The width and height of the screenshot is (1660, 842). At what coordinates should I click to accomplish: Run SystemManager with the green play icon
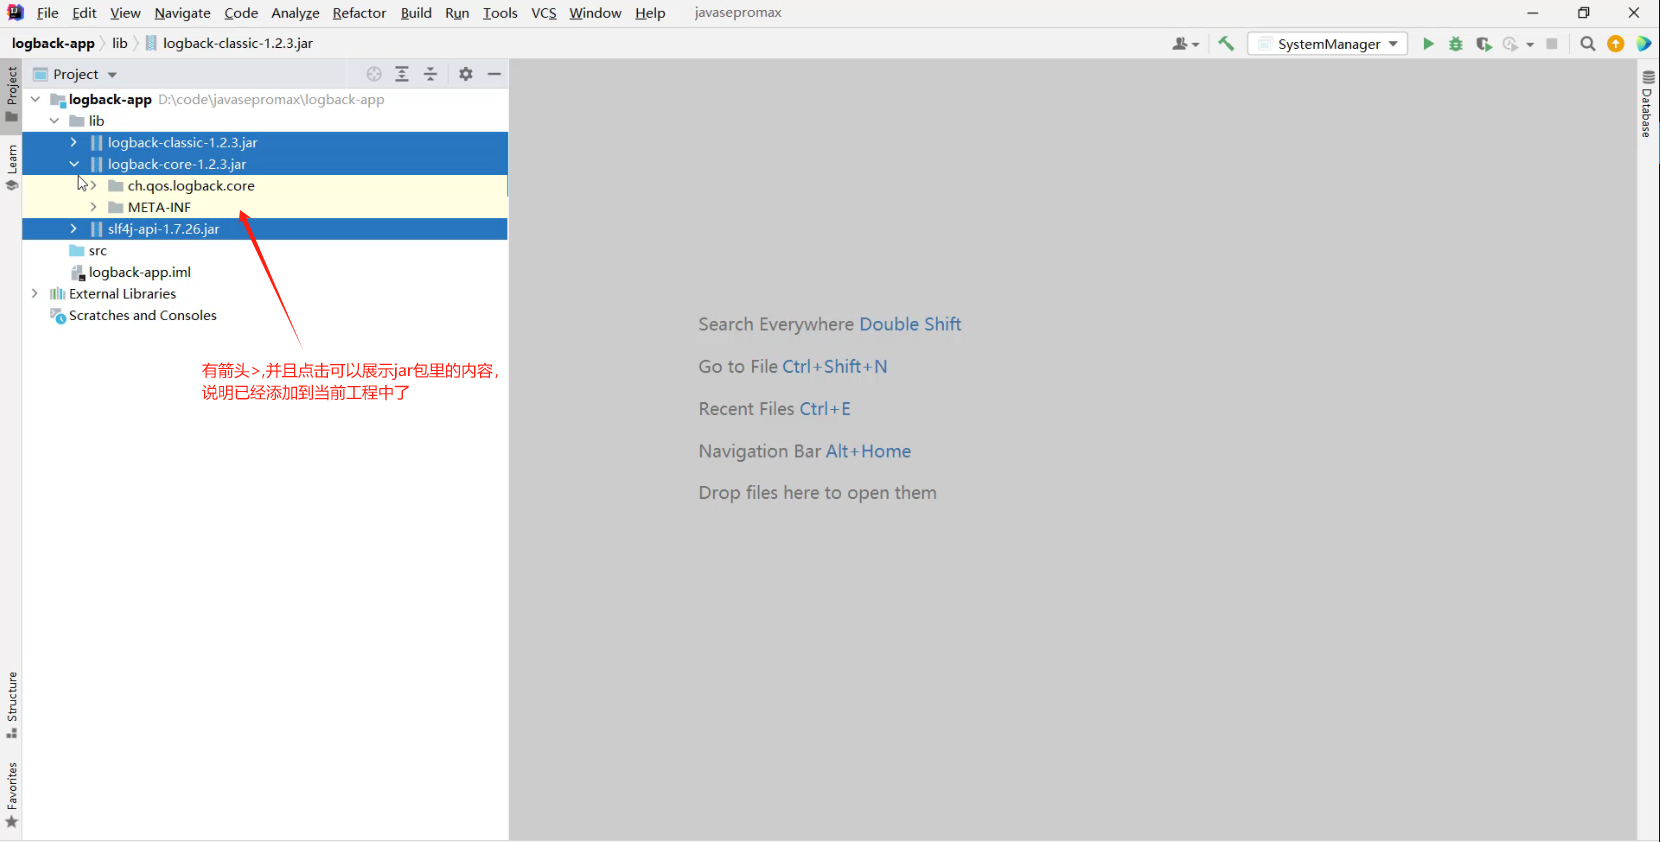(x=1428, y=44)
